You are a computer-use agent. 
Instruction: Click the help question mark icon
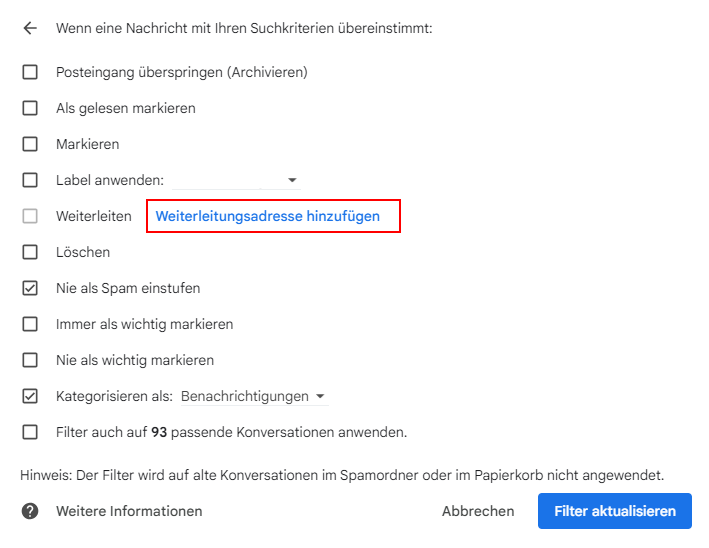click(x=30, y=511)
